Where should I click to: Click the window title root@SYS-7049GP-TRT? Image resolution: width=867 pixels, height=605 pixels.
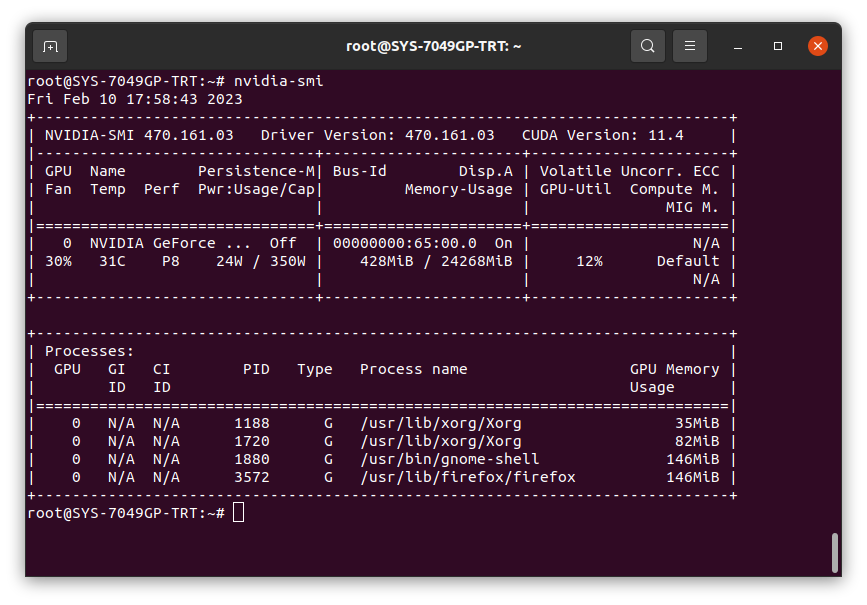(434, 46)
